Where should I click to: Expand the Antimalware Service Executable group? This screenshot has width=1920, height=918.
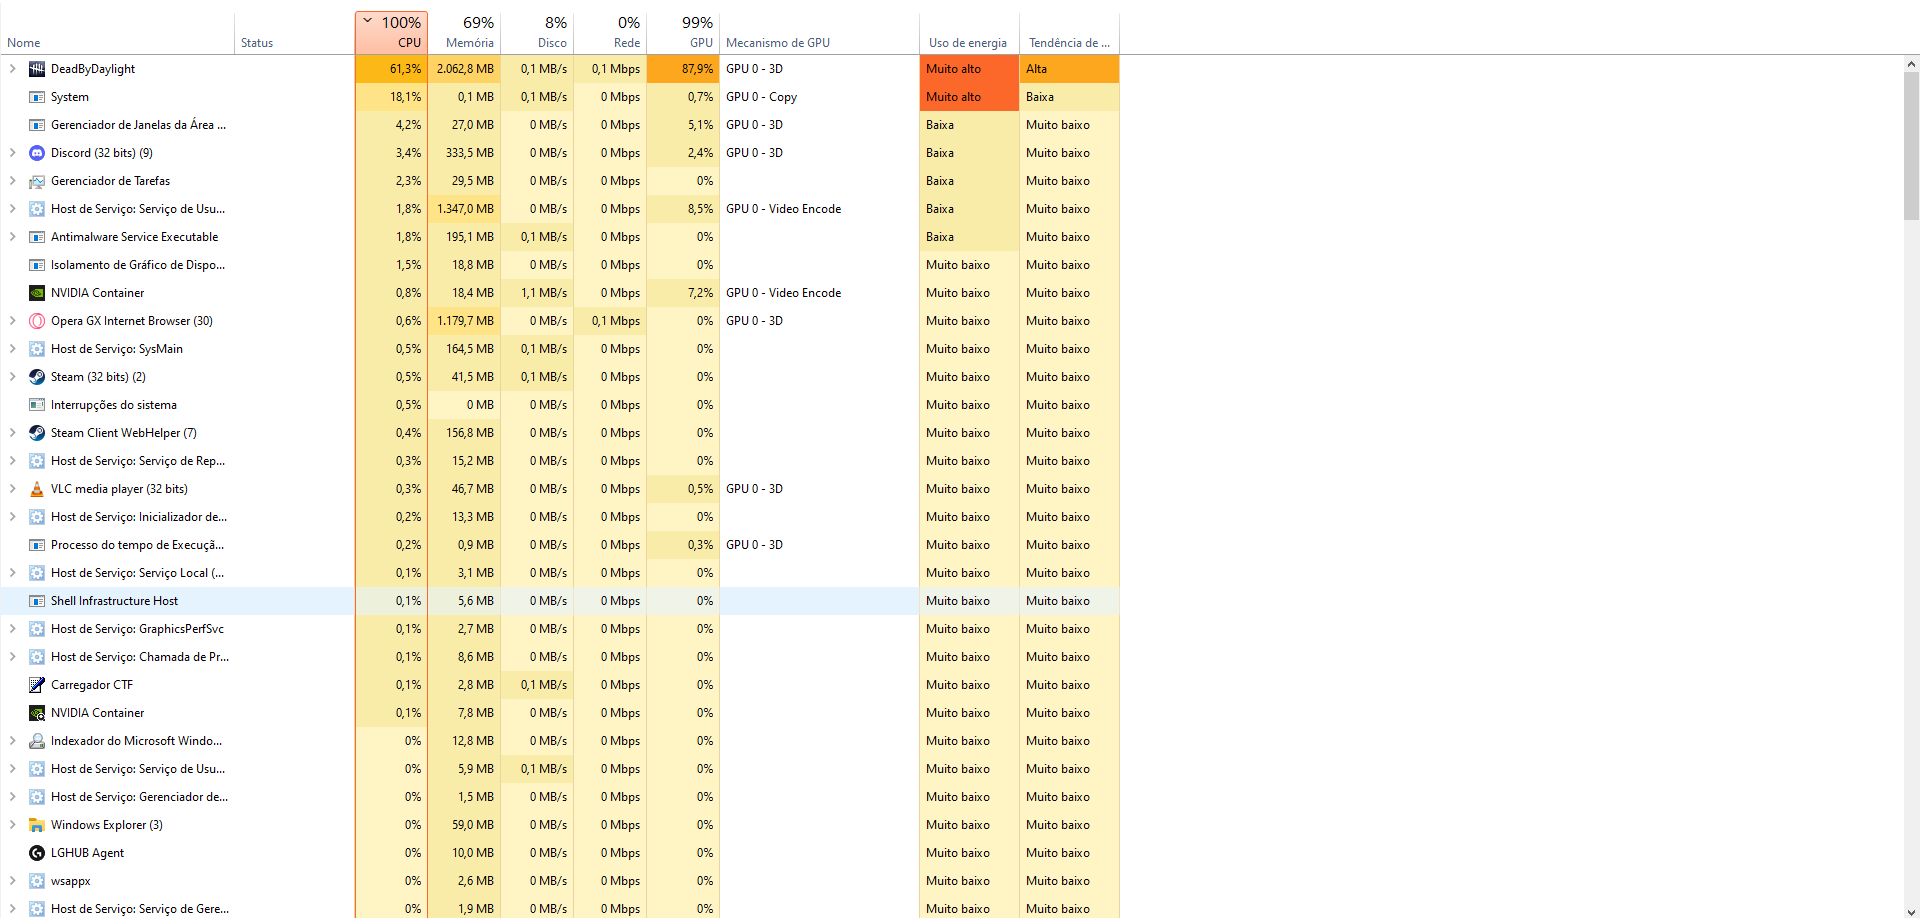12,237
